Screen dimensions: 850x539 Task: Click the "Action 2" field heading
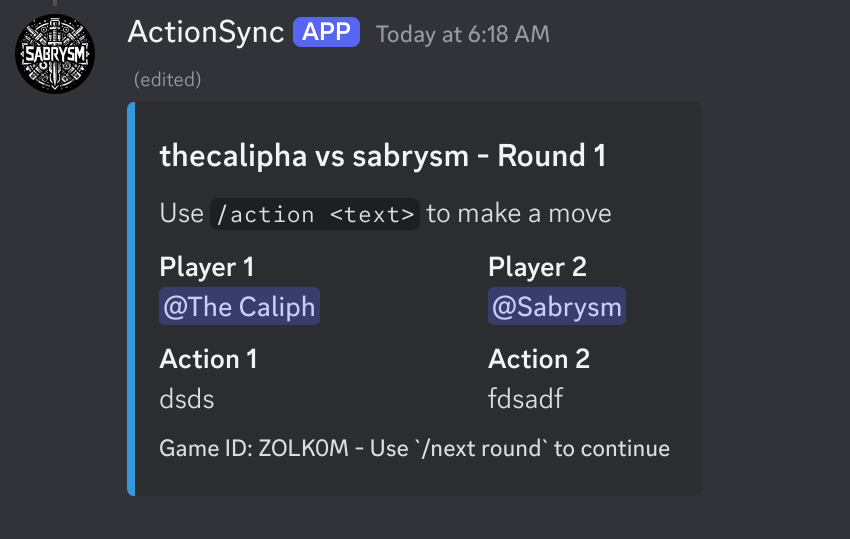coord(539,359)
